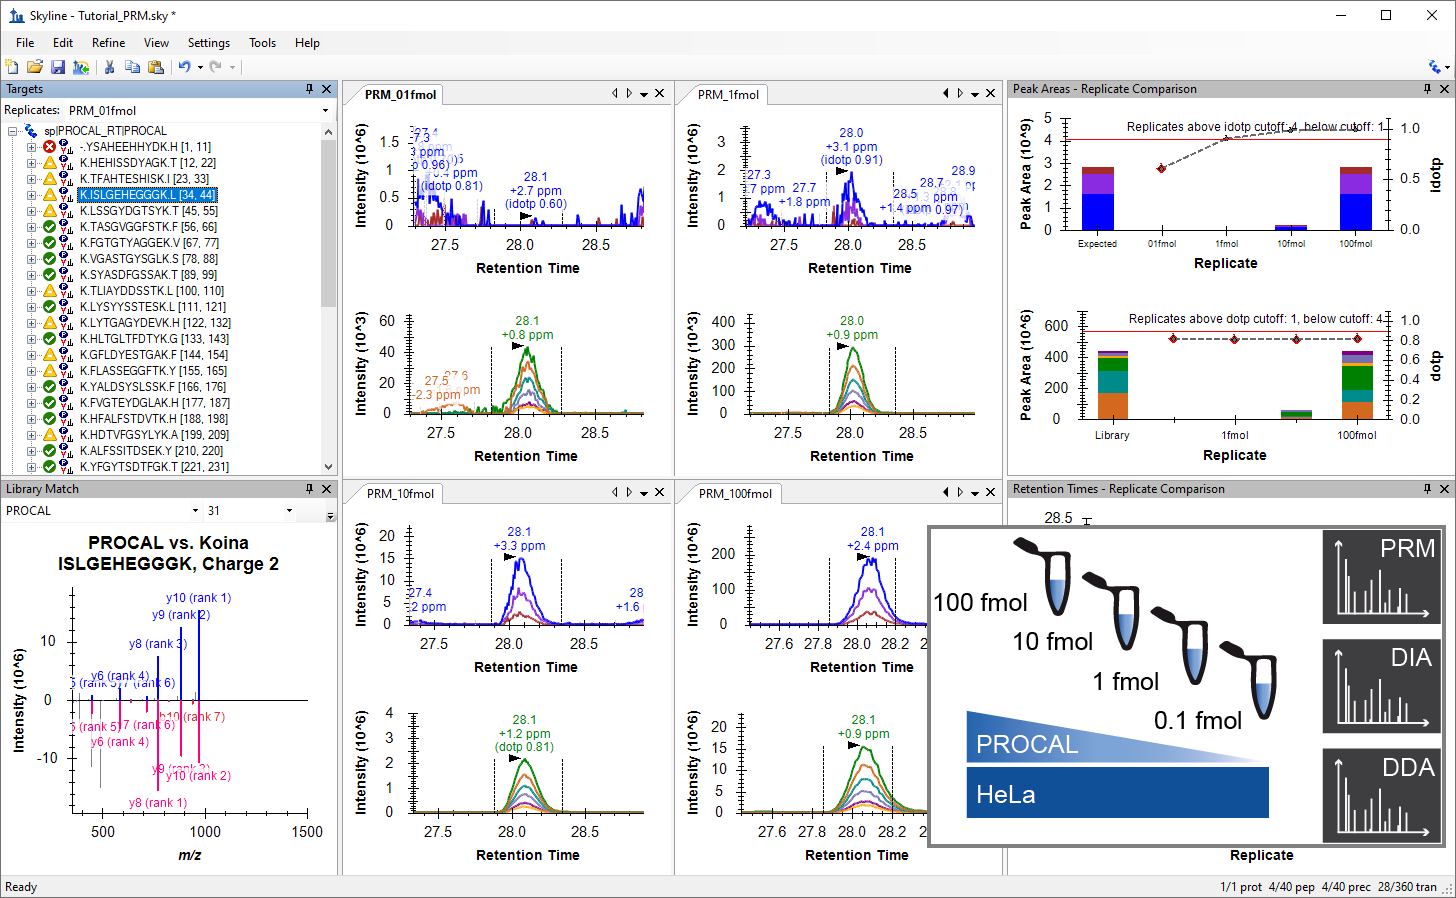Screen dimensions: 1456x898
Task: Close the PRM_1fmol chromatogram pane
Action: tap(990, 94)
